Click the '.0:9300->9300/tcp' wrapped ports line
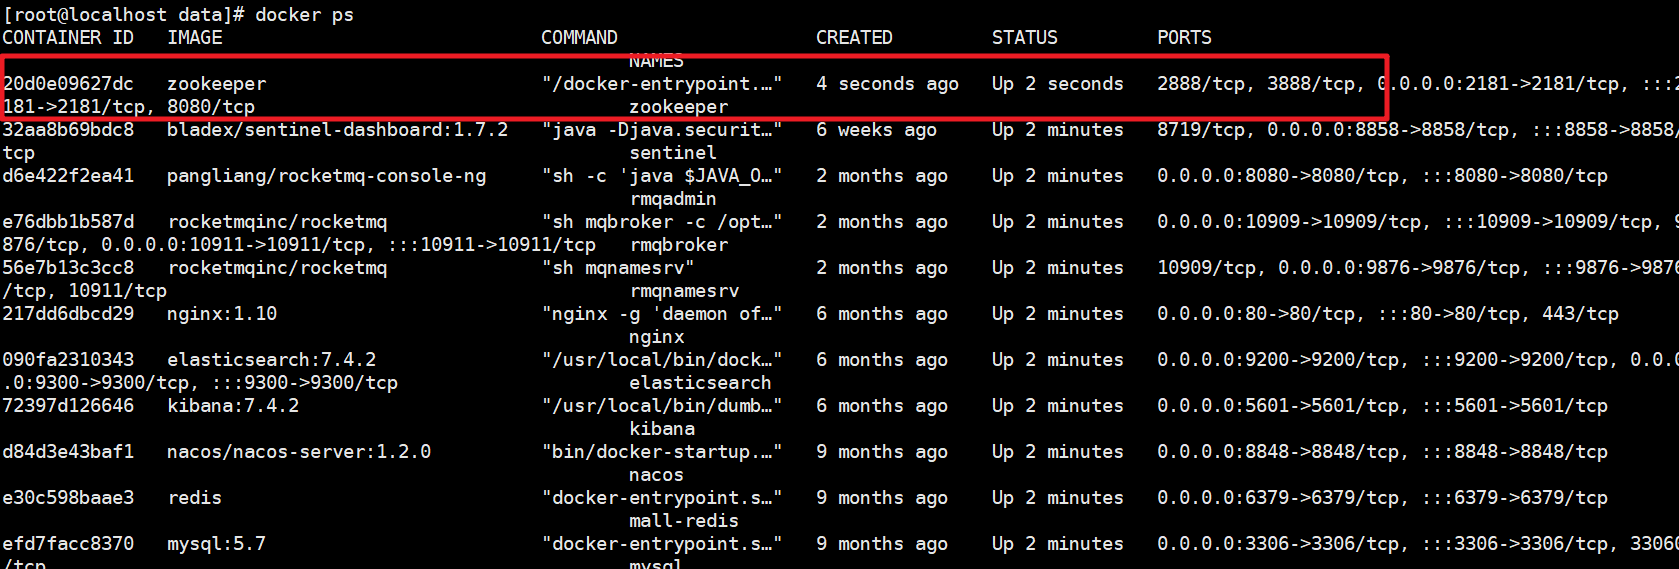The width and height of the screenshot is (1679, 569). tap(200, 383)
